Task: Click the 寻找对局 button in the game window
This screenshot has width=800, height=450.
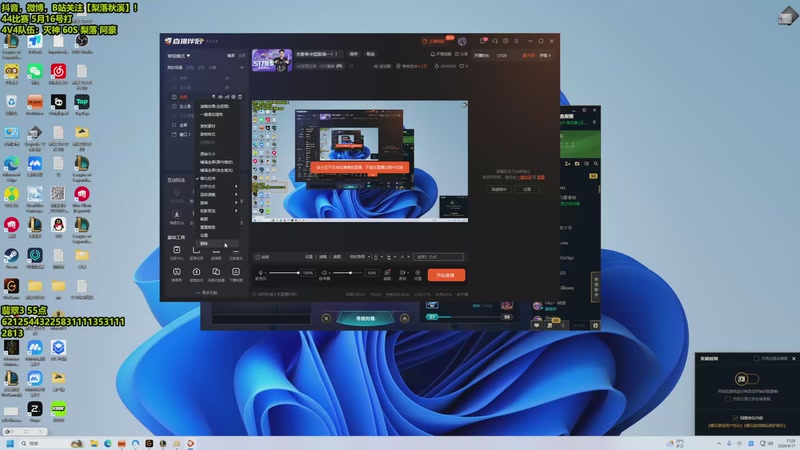Action: click(x=365, y=318)
